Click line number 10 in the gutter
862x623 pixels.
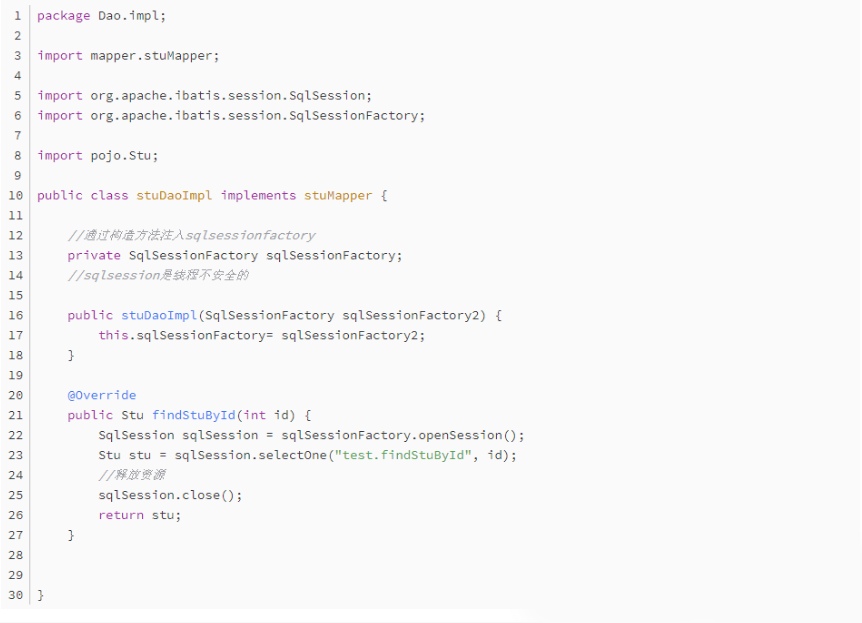pyautogui.click(x=14, y=195)
